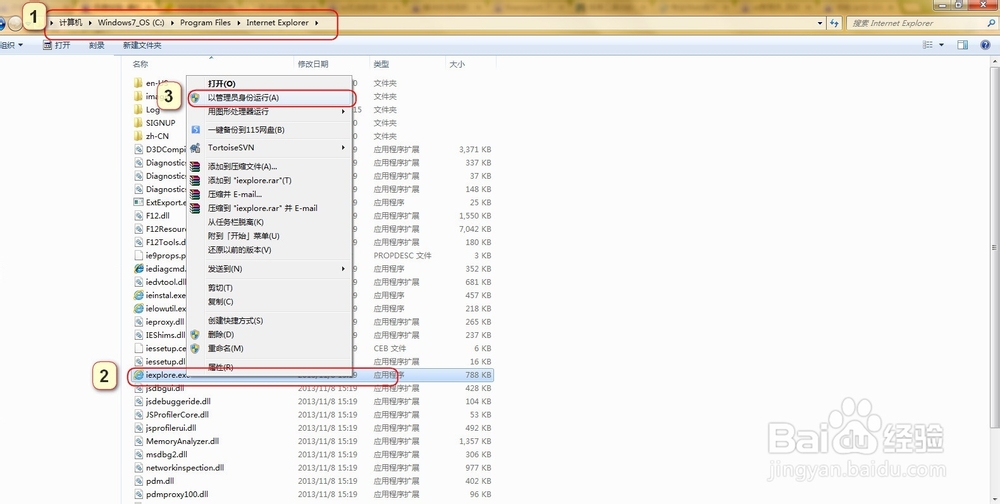Choose 打开(O) in context menu
Image resolution: width=1000 pixels, height=504 pixels.
coord(221,84)
